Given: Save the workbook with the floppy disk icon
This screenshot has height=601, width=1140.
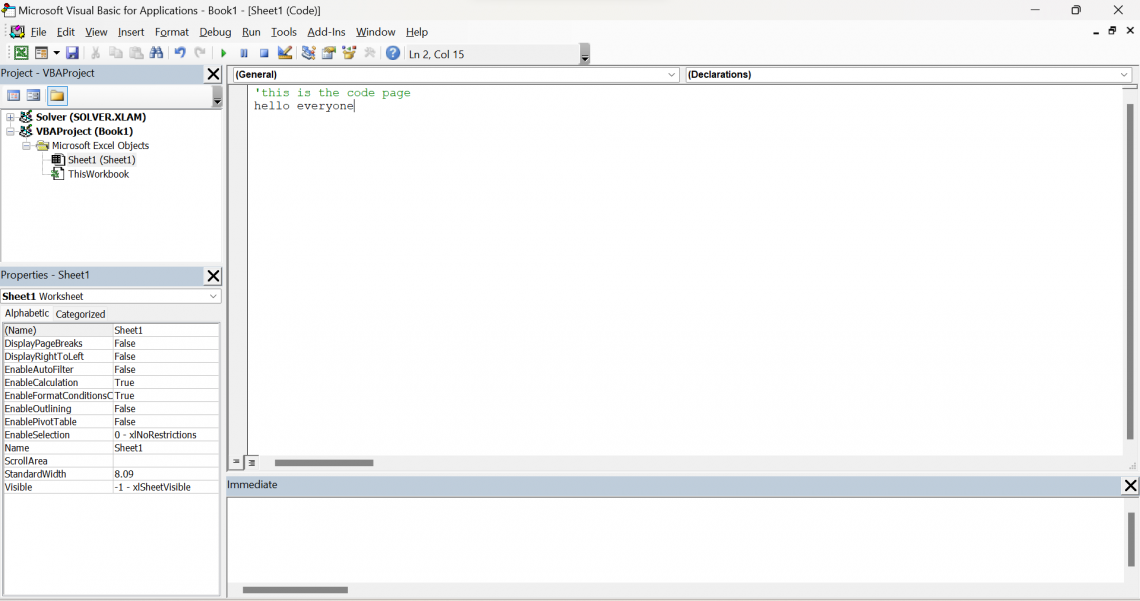Looking at the screenshot, I should click(x=72, y=53).
